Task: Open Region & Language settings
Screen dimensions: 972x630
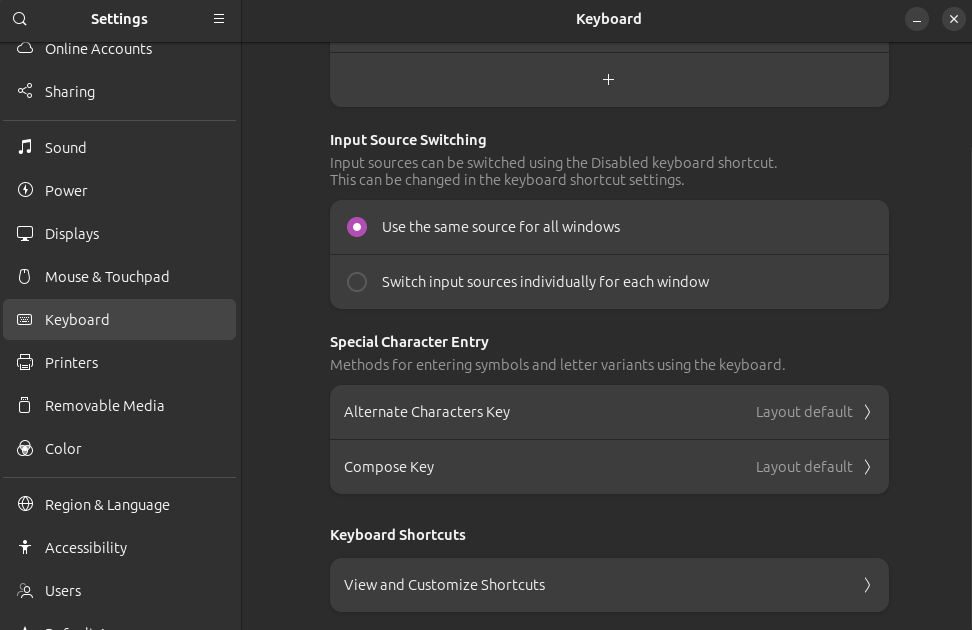Action: point(120,504)
